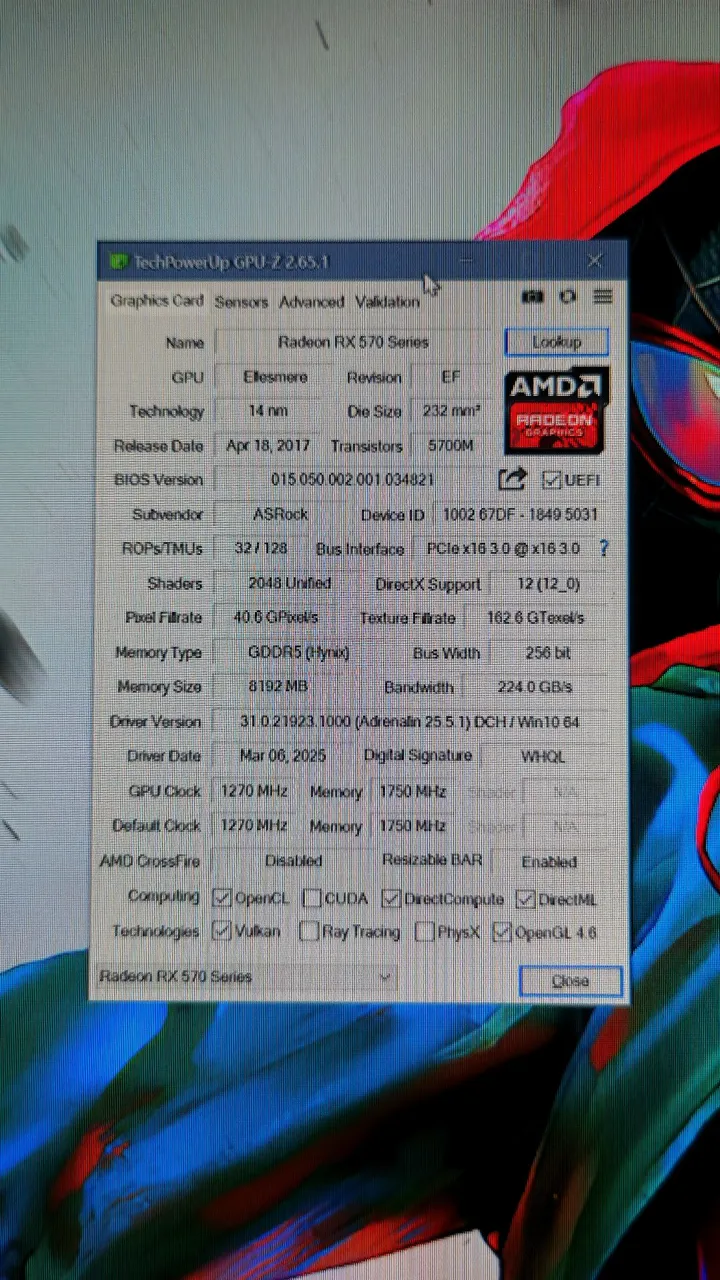This screenshot has height=1280, width=720.
Task: Switch to the Validation tab
Action: pyautogui.click(x=387, y=301)
